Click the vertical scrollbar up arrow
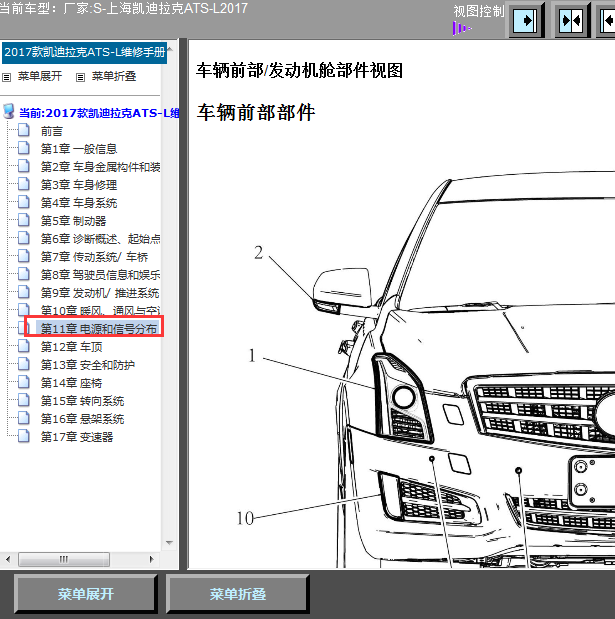The width and height of the screenshot is (615, 619). (x=170, y=49)
